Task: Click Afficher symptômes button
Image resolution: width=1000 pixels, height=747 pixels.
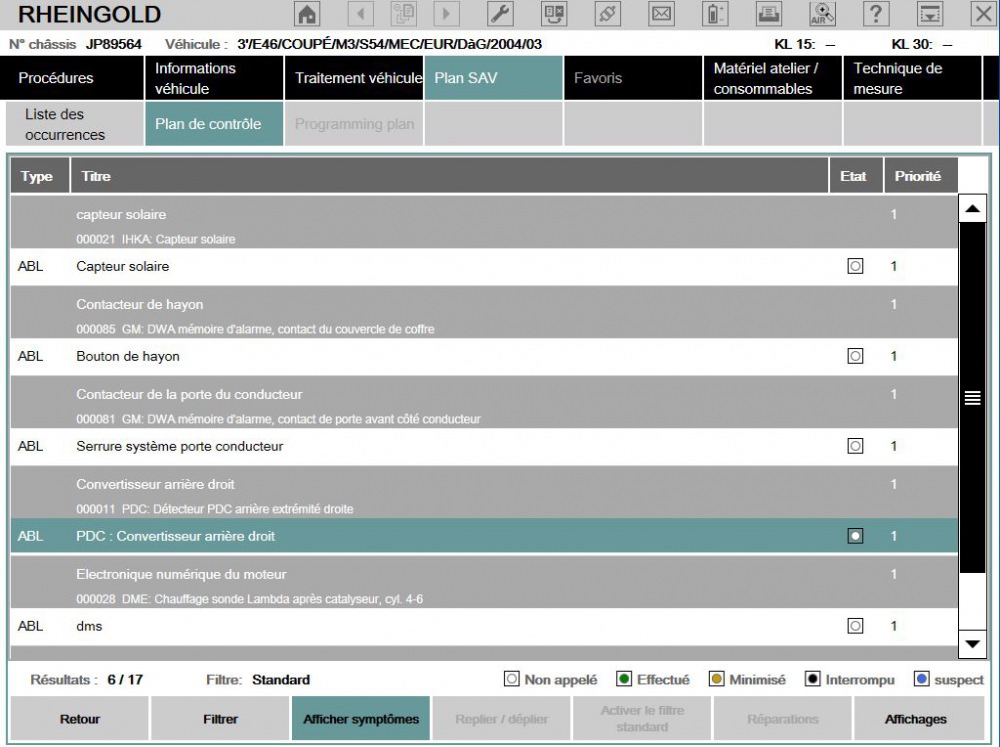Action: point(360,719)
